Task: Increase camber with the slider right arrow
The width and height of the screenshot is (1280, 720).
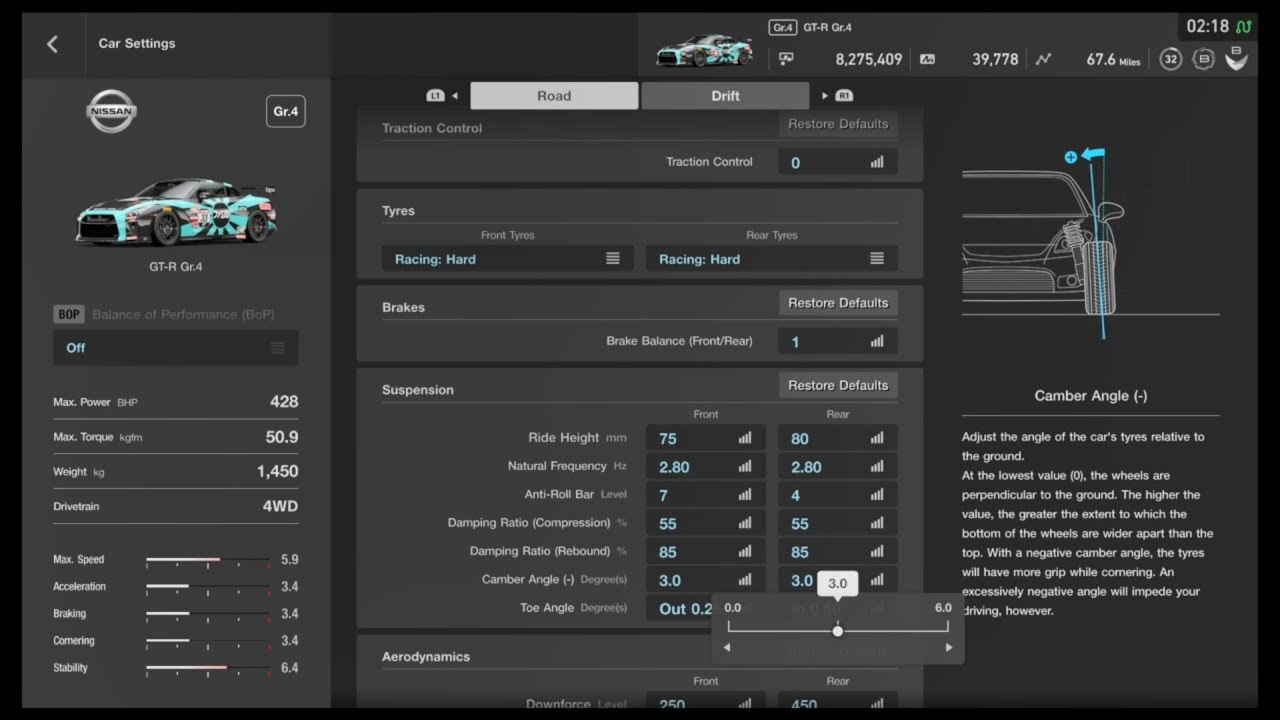Action: pos(949,648)
